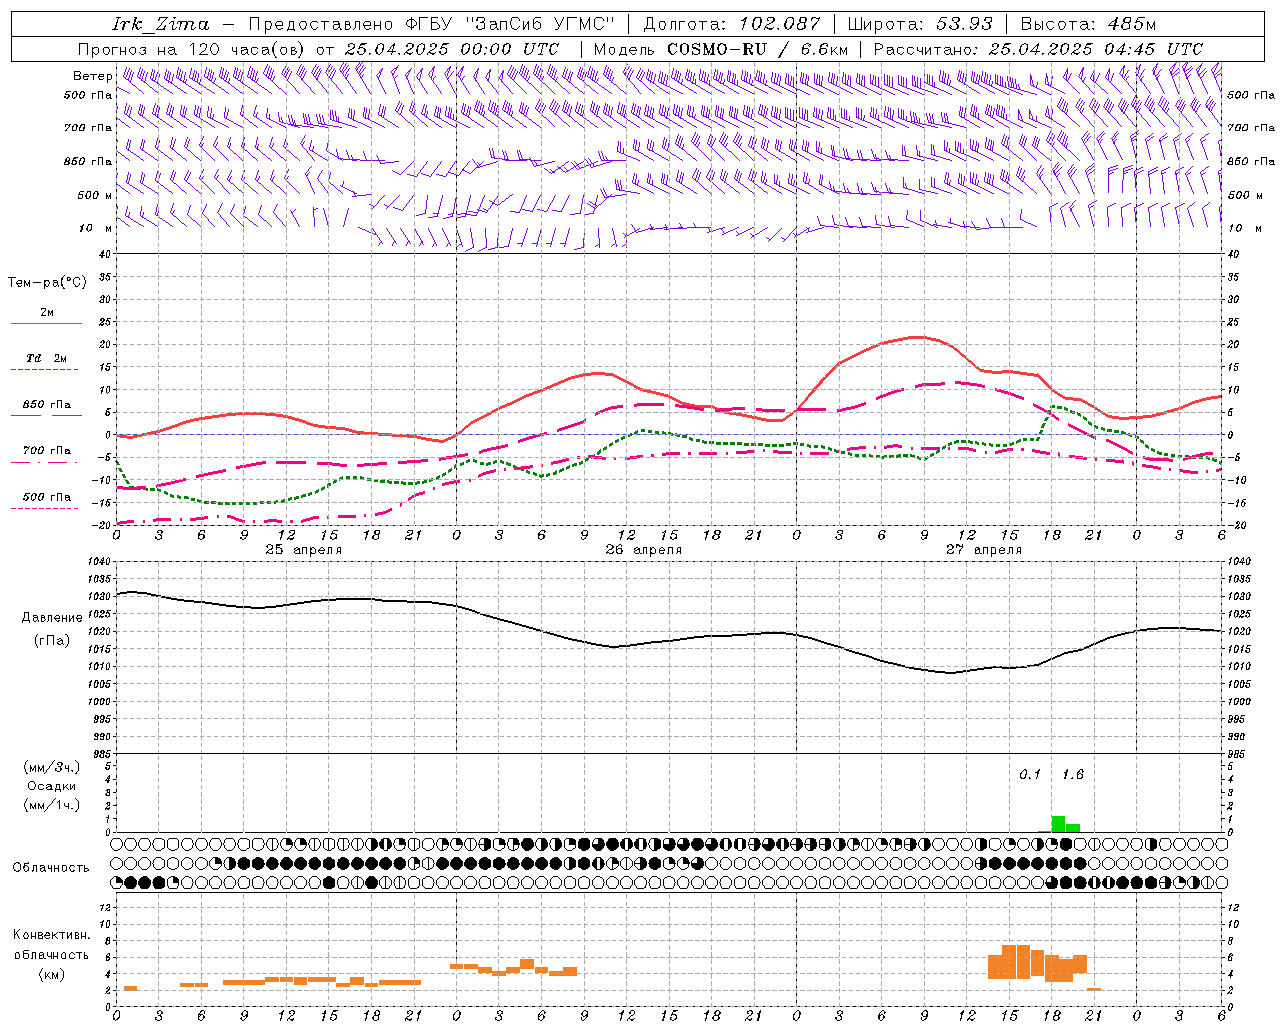Click the Рассчитано: 25.04.2025 04:45 UTC text

click(1038, 49)
